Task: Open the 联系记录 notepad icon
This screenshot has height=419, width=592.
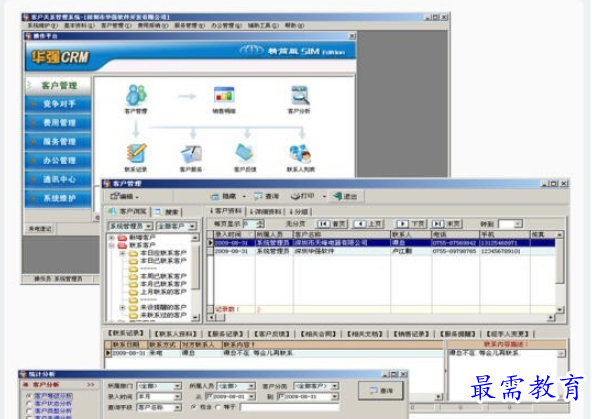Action: pos(136,154)
